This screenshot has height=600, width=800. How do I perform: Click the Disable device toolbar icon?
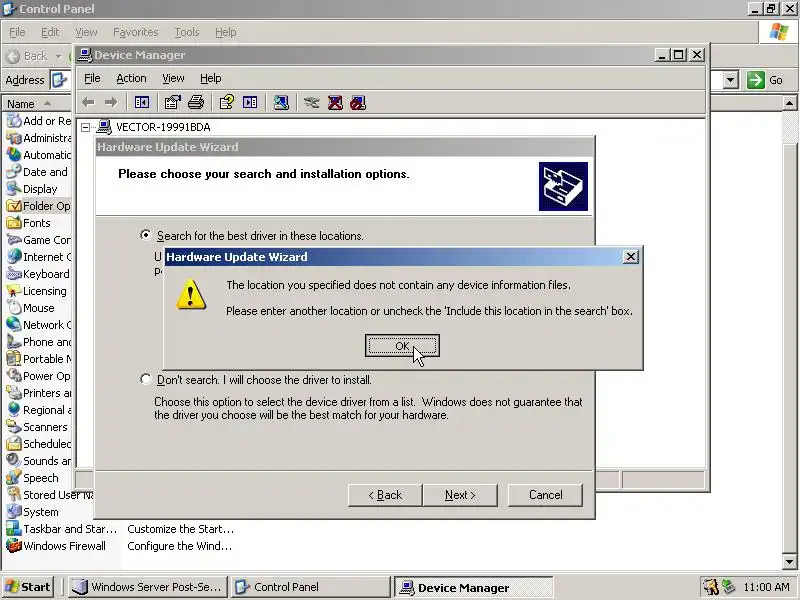[358, 103]
